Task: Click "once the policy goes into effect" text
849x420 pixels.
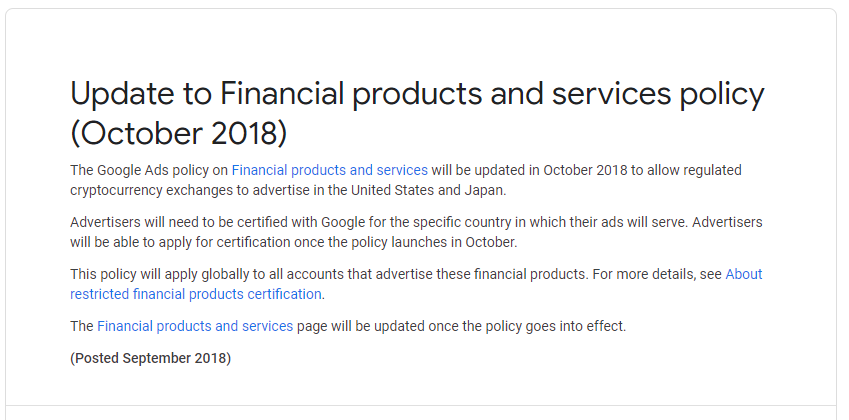Action: tap(526, 326)
